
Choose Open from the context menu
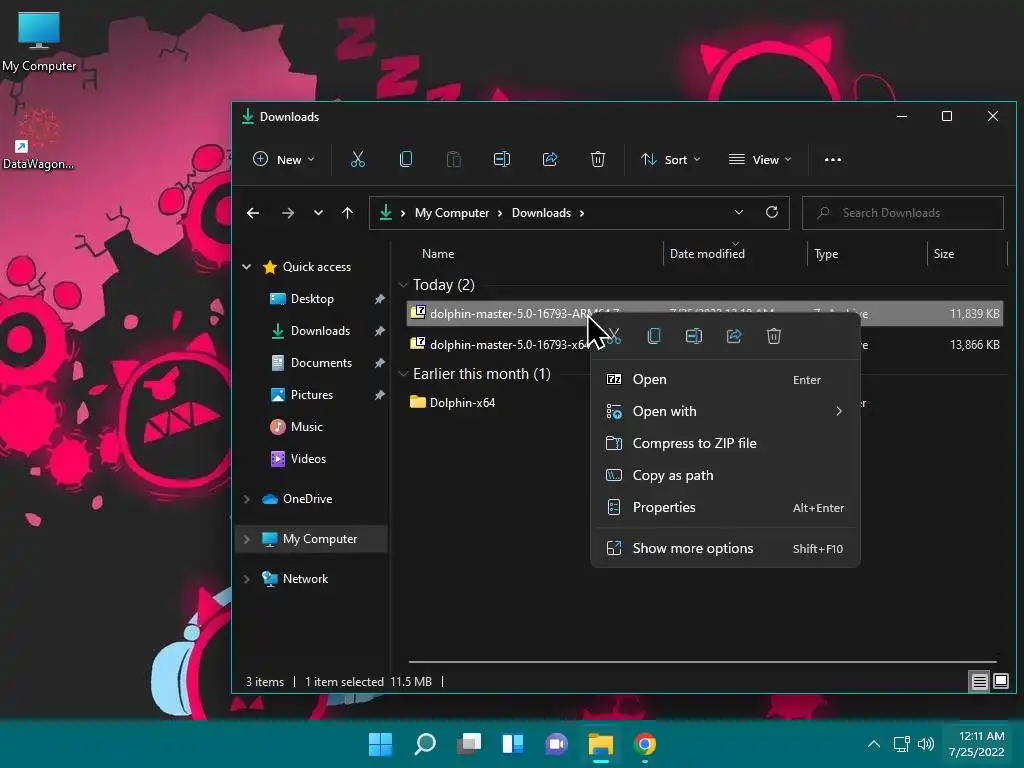coord(725,379)
